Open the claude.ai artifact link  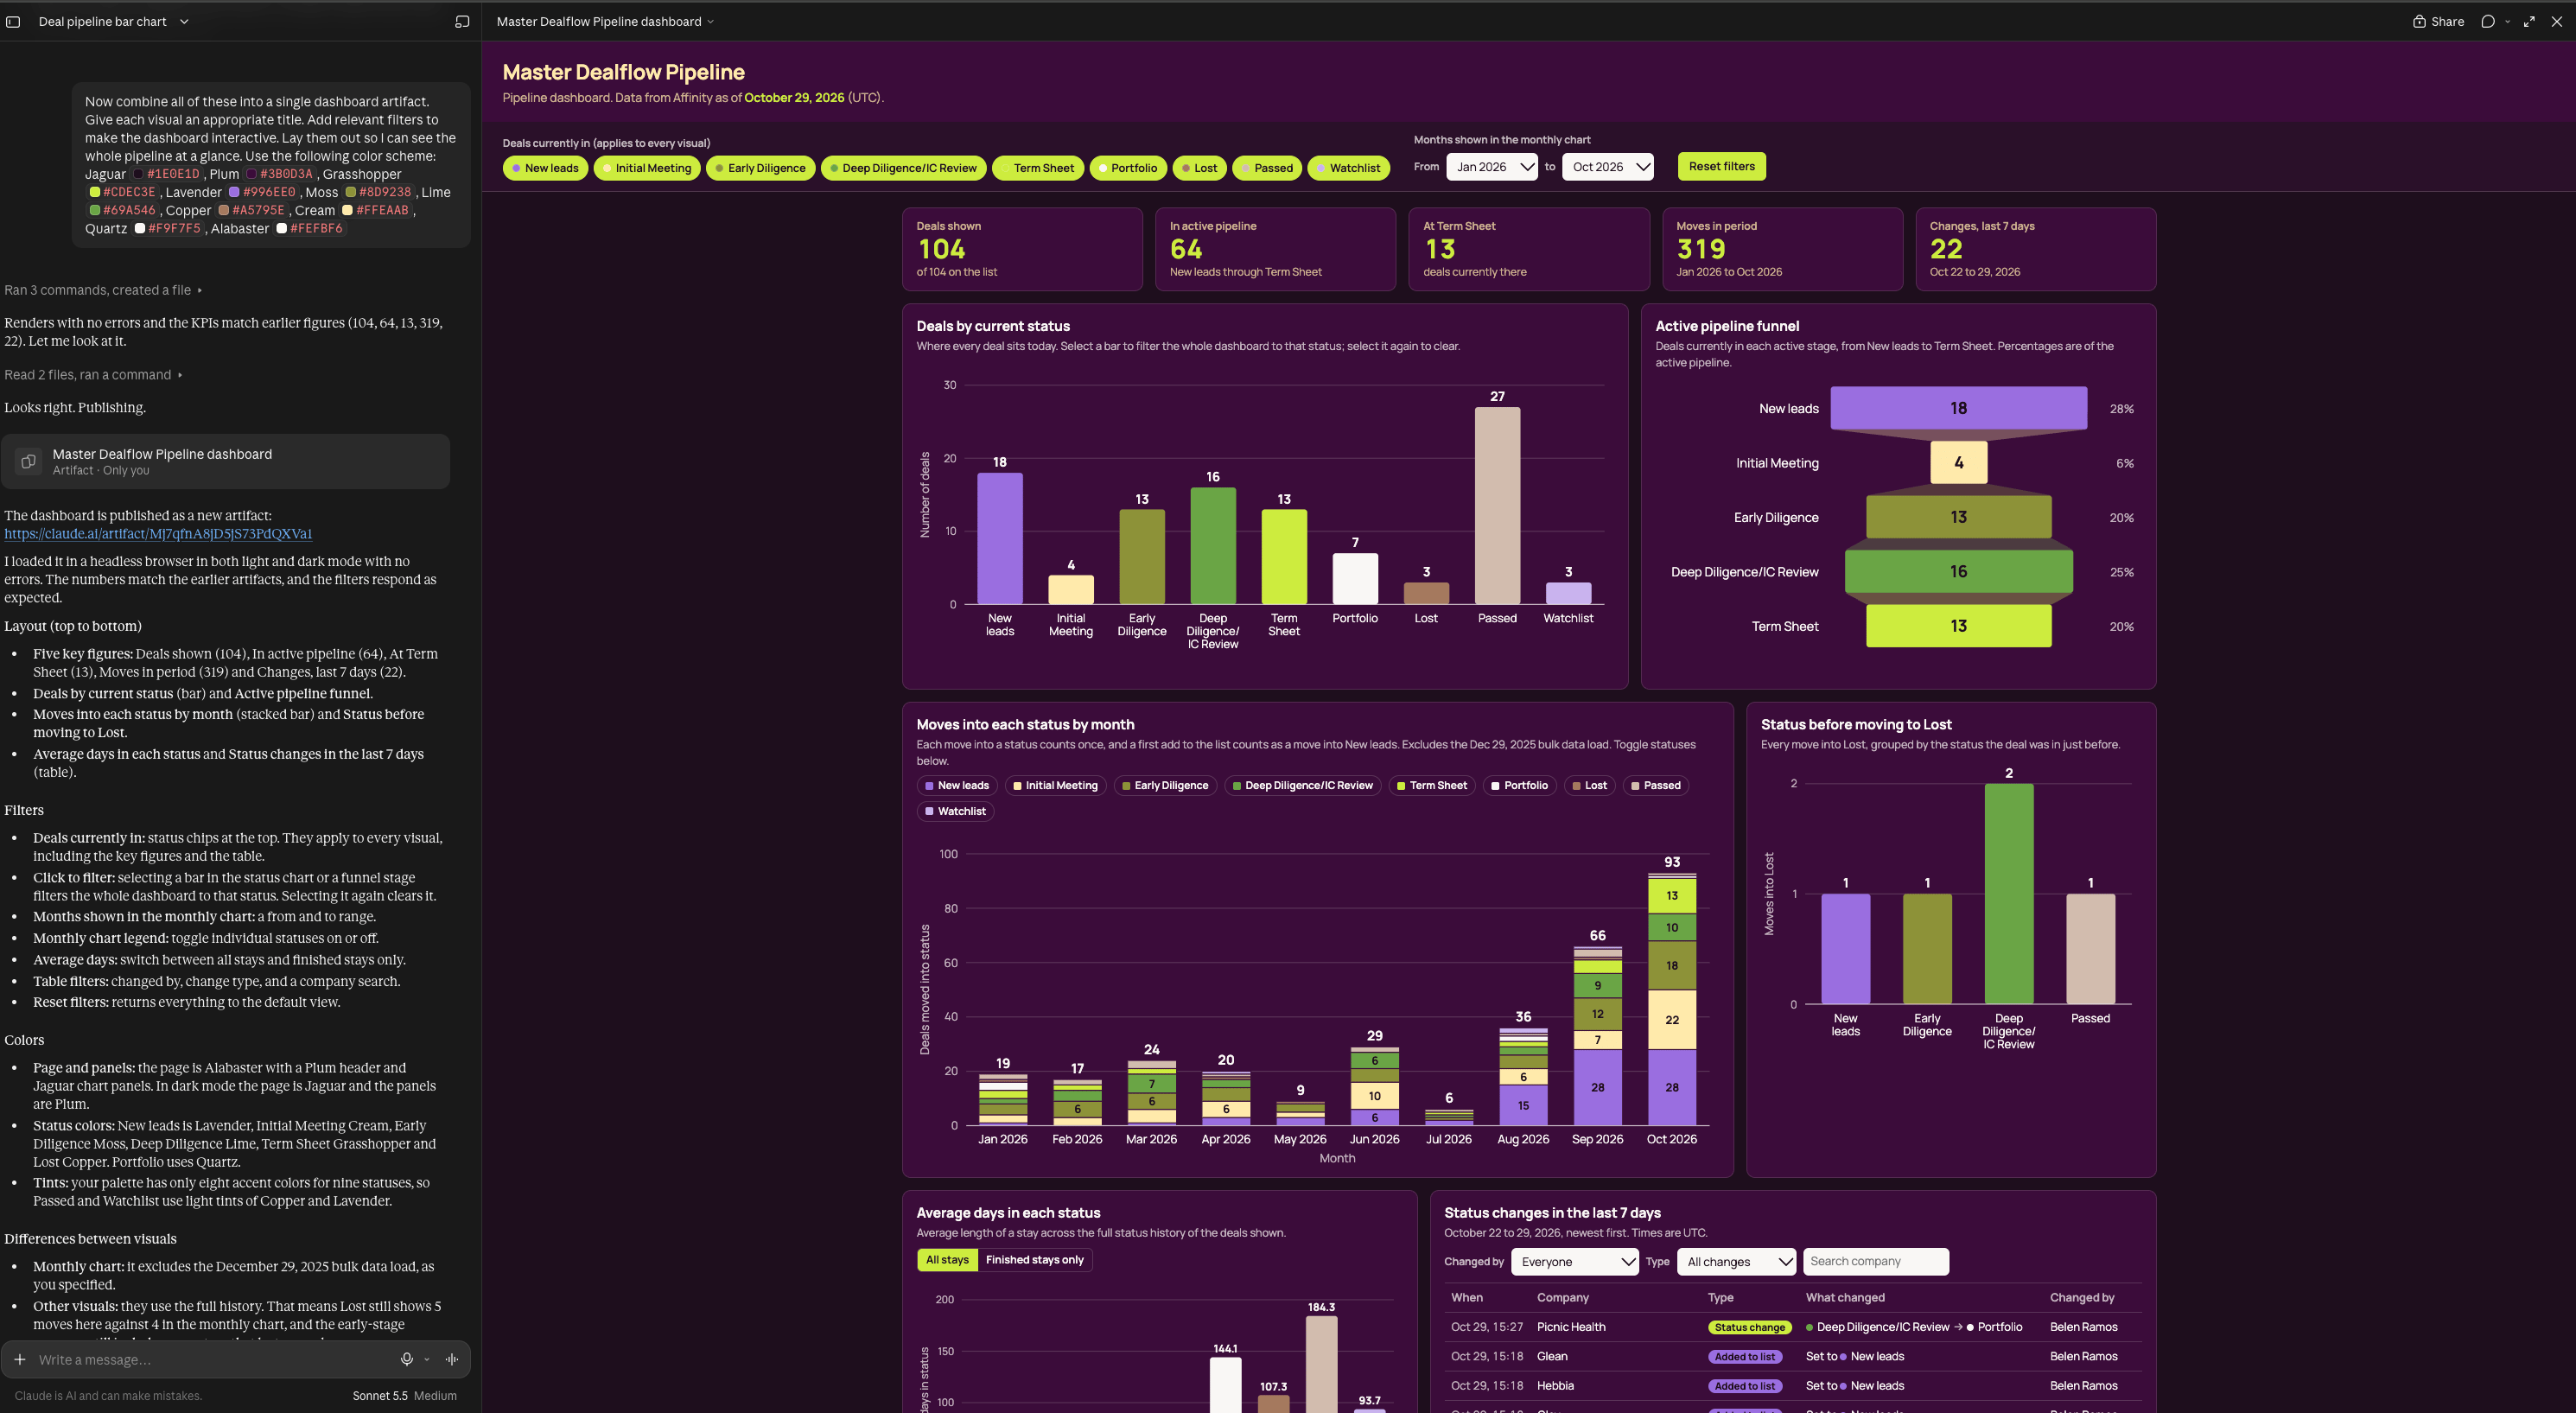[x=158, y=534]
